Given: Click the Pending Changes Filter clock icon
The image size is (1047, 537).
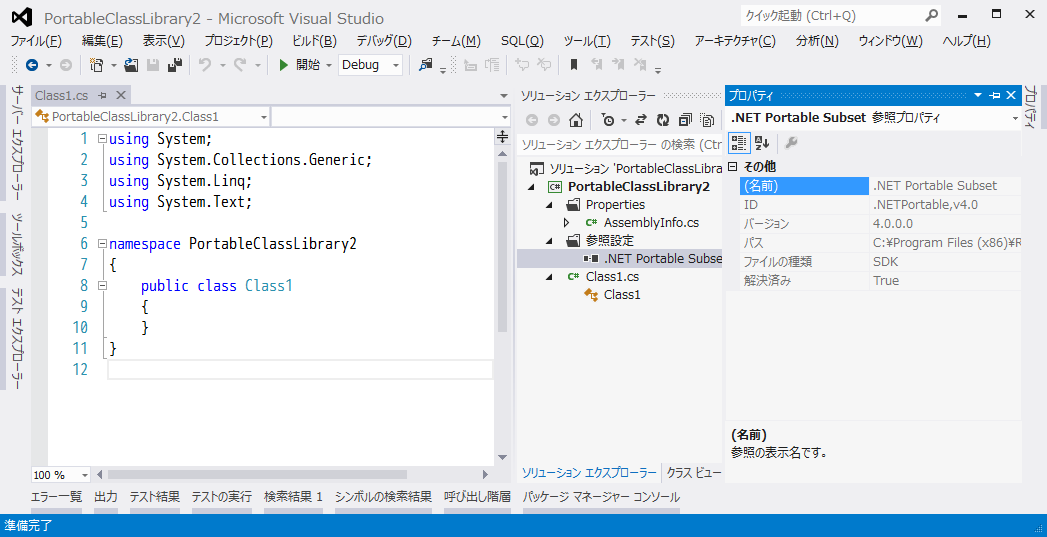Looking at the screenshot, I should tap(608, 120).
